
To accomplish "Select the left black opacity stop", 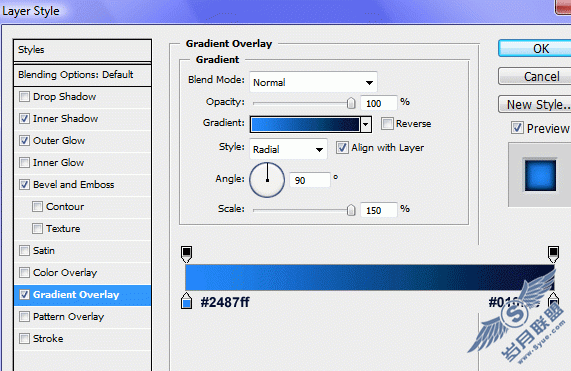I will click(x=186, y=254).
